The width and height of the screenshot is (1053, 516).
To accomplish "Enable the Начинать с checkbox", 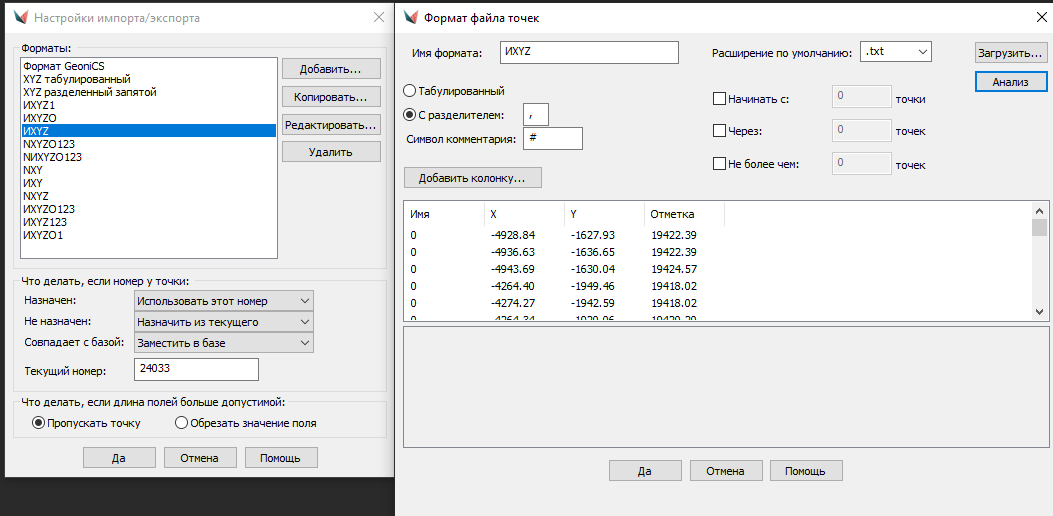I will pos(719,99).
